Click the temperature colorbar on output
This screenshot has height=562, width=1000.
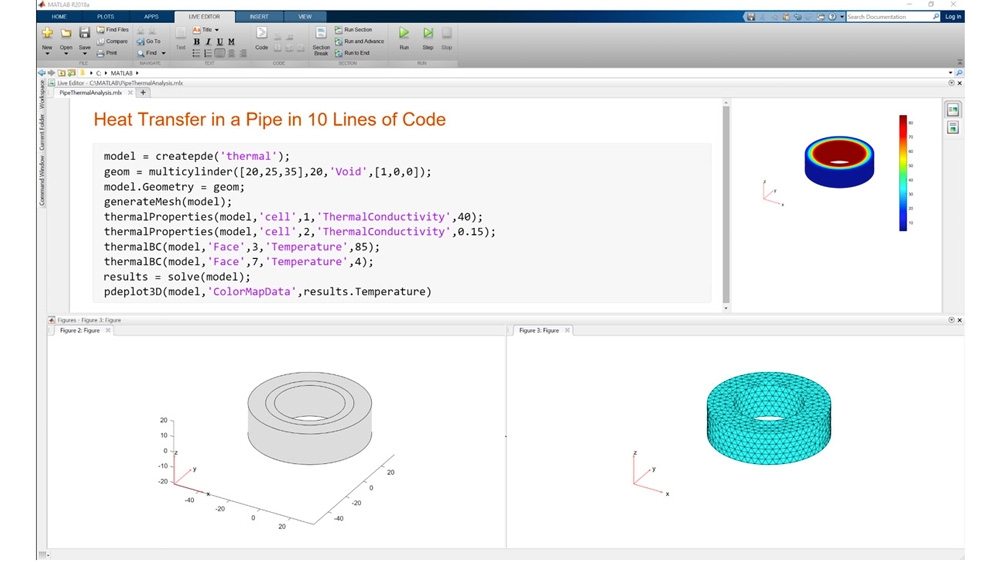(x=903, y=172)
